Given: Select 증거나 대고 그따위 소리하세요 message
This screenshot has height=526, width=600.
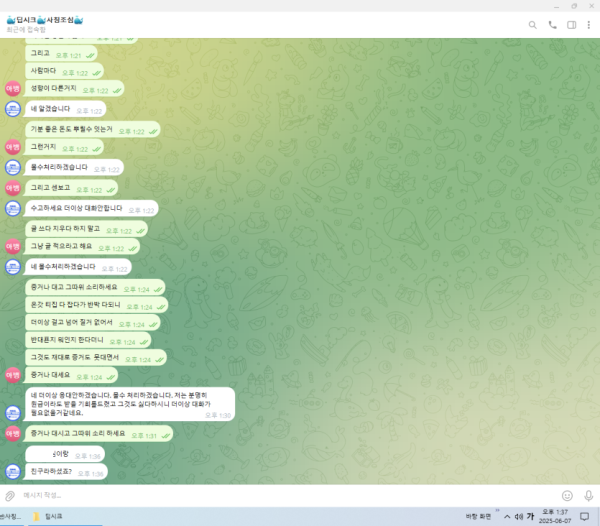Looking at the screenshot, I should pos(95,288).
